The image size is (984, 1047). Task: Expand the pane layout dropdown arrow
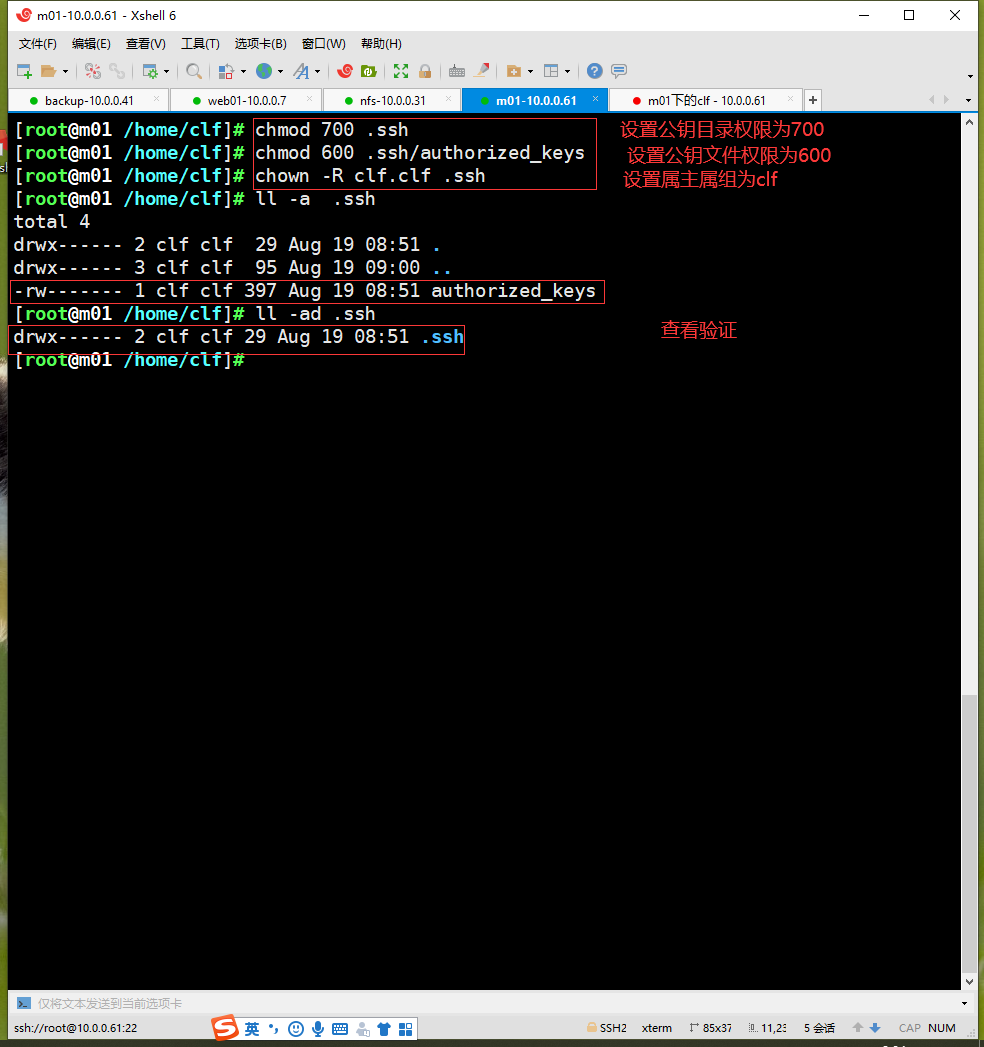tap(567, 71)
